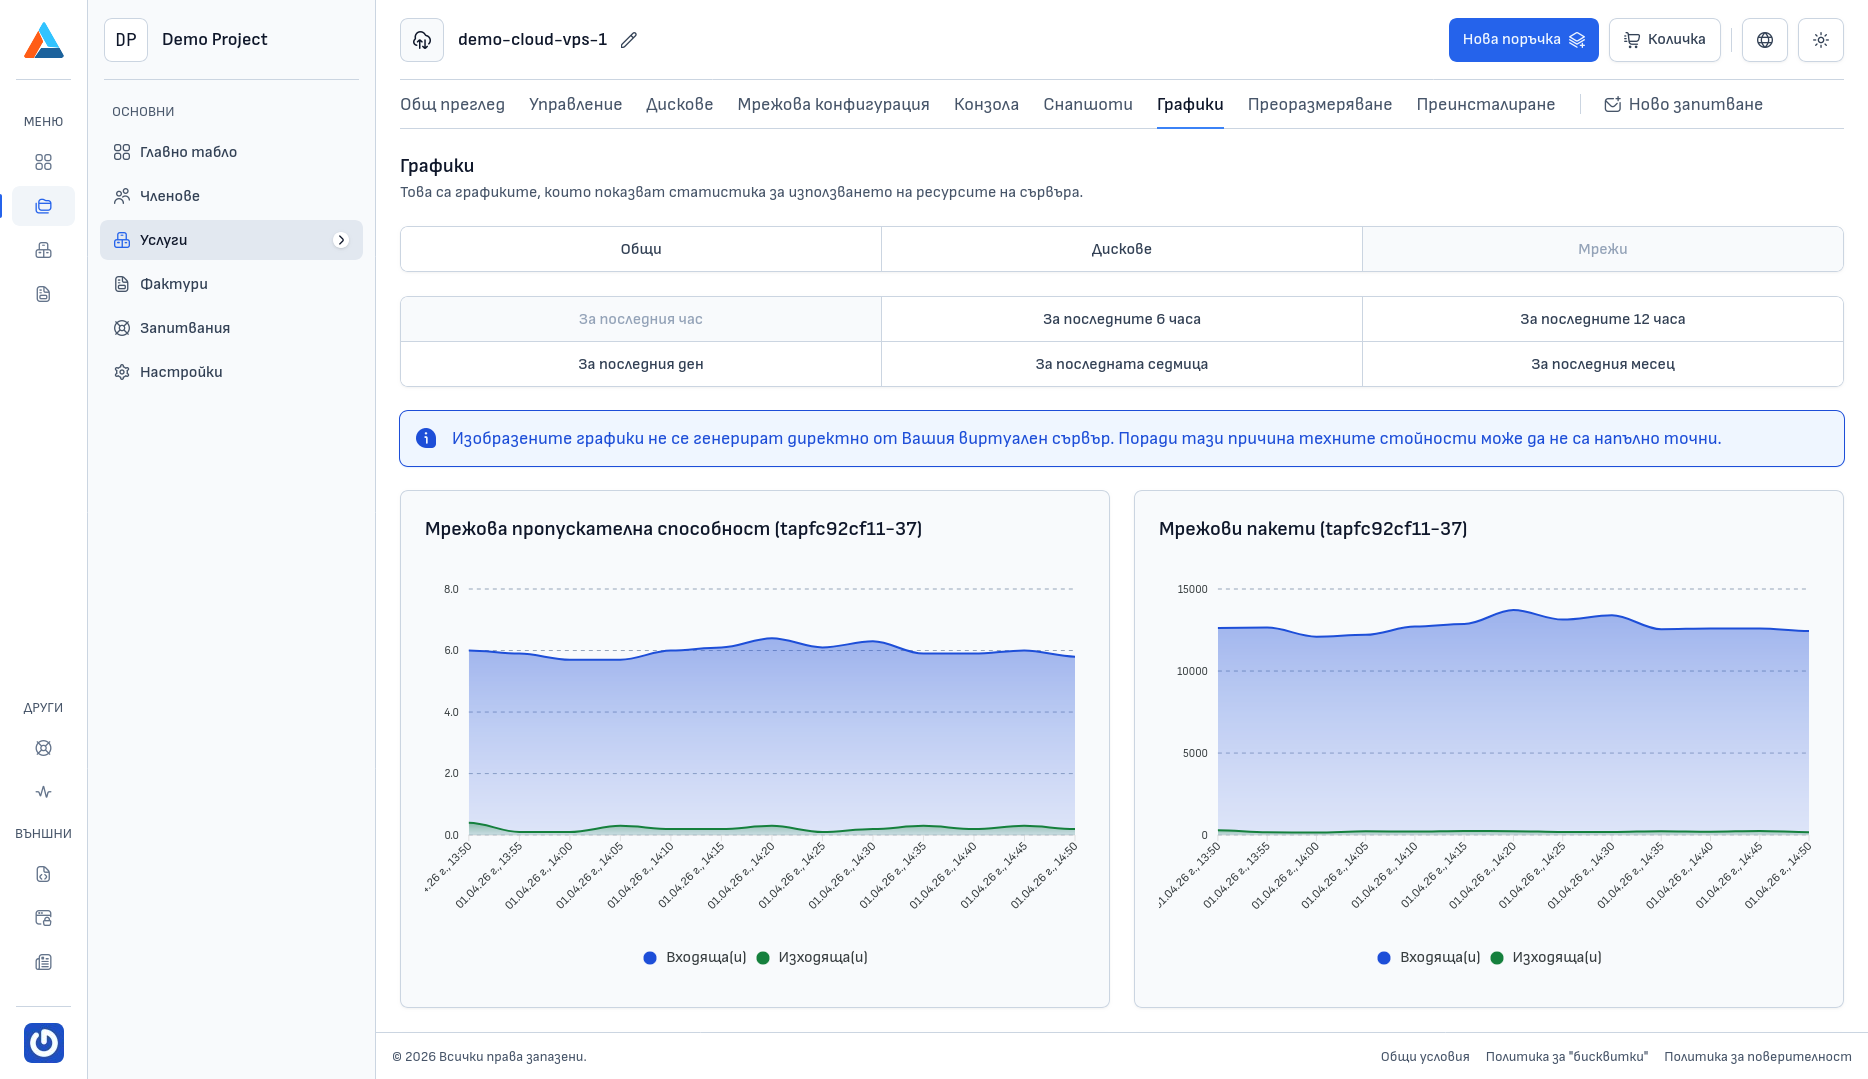Open the Политика за поверителност link
The width and height of the screenshot is (1868, 1079).
point(1757,1056)
